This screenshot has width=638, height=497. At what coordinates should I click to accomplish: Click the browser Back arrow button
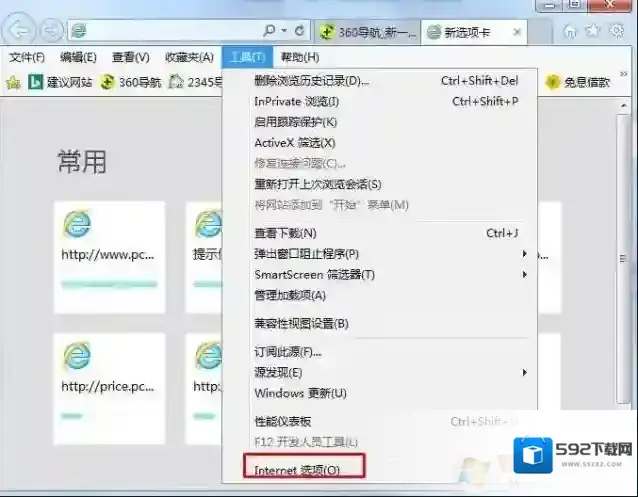pos(19,30)
